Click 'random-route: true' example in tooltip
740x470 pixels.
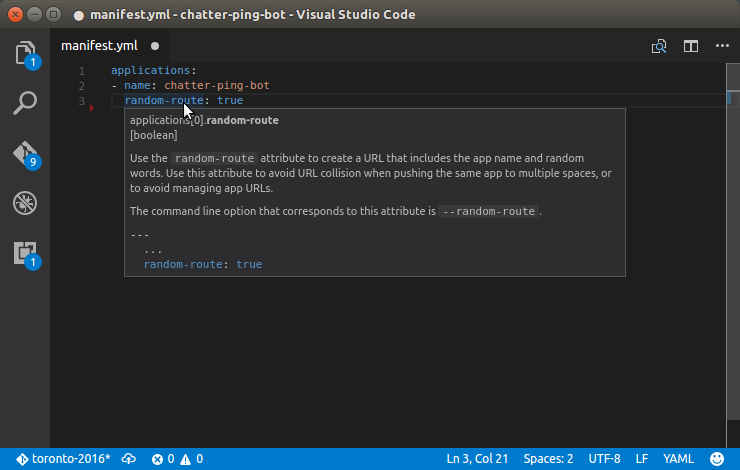point(202,264)
